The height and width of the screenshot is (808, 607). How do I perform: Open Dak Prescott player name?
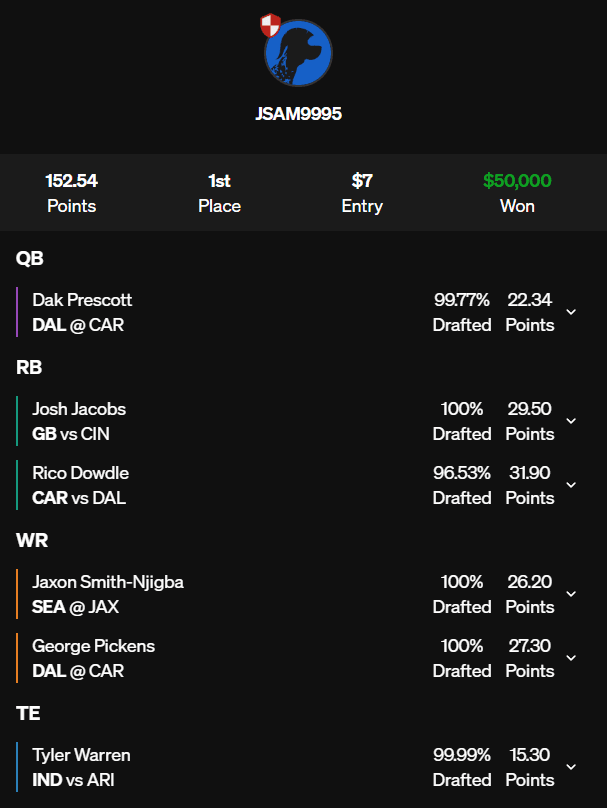82,300
